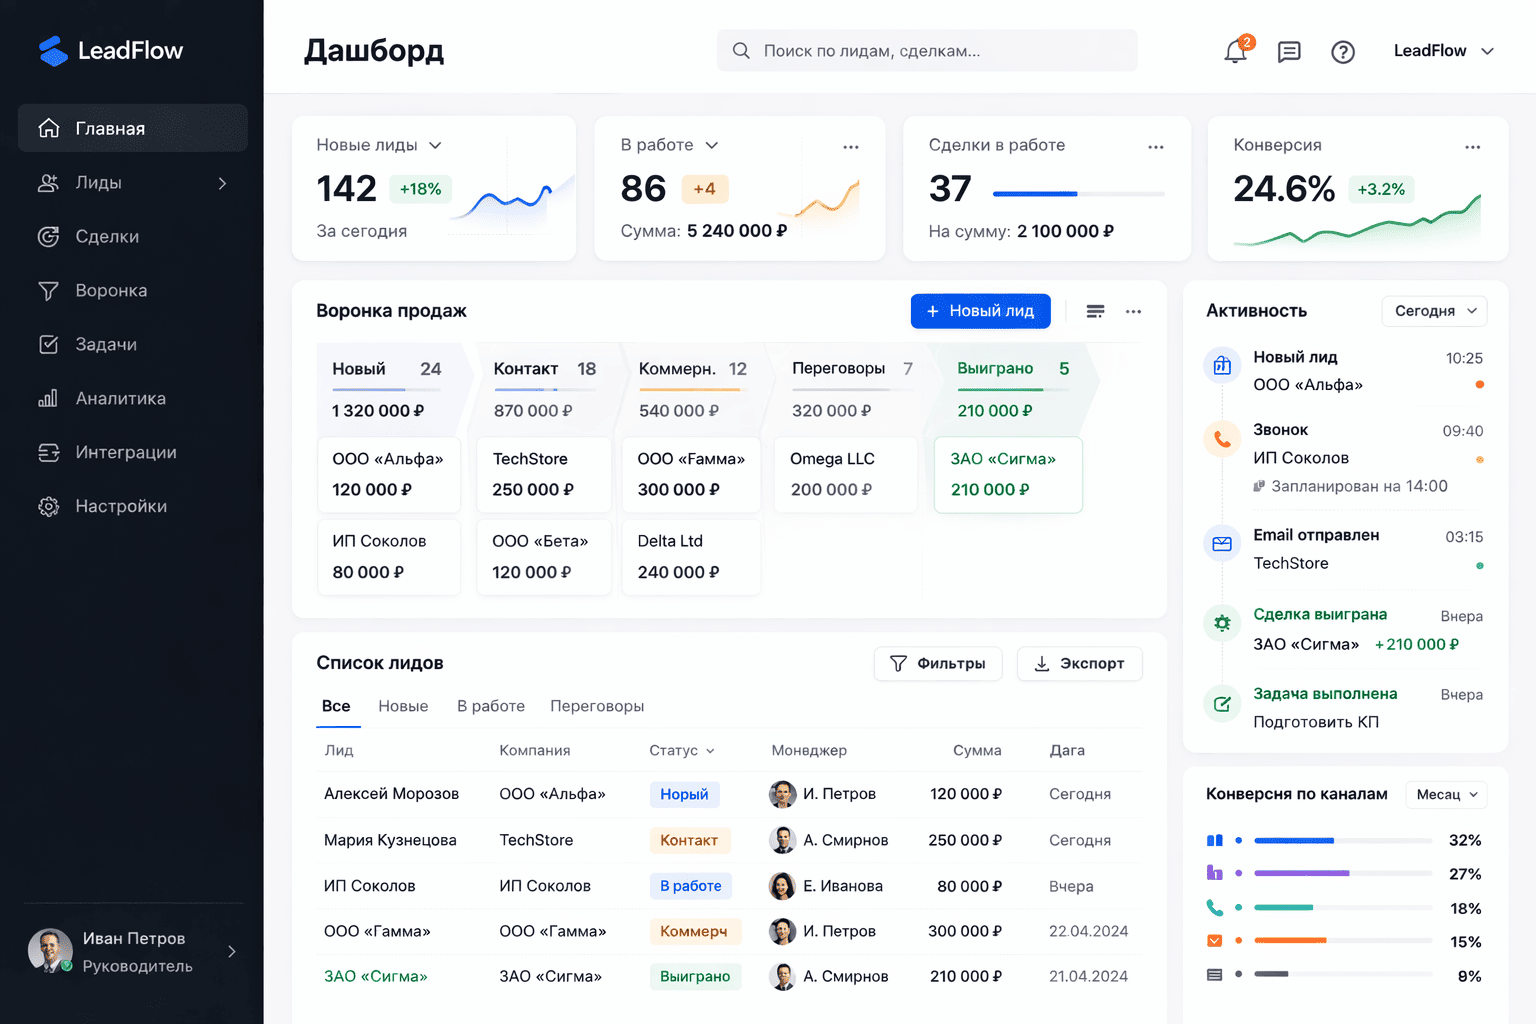Screen dimensions: 1536x1024
Task: Open the notifications bell with badge
Action: coord(1235,50)
